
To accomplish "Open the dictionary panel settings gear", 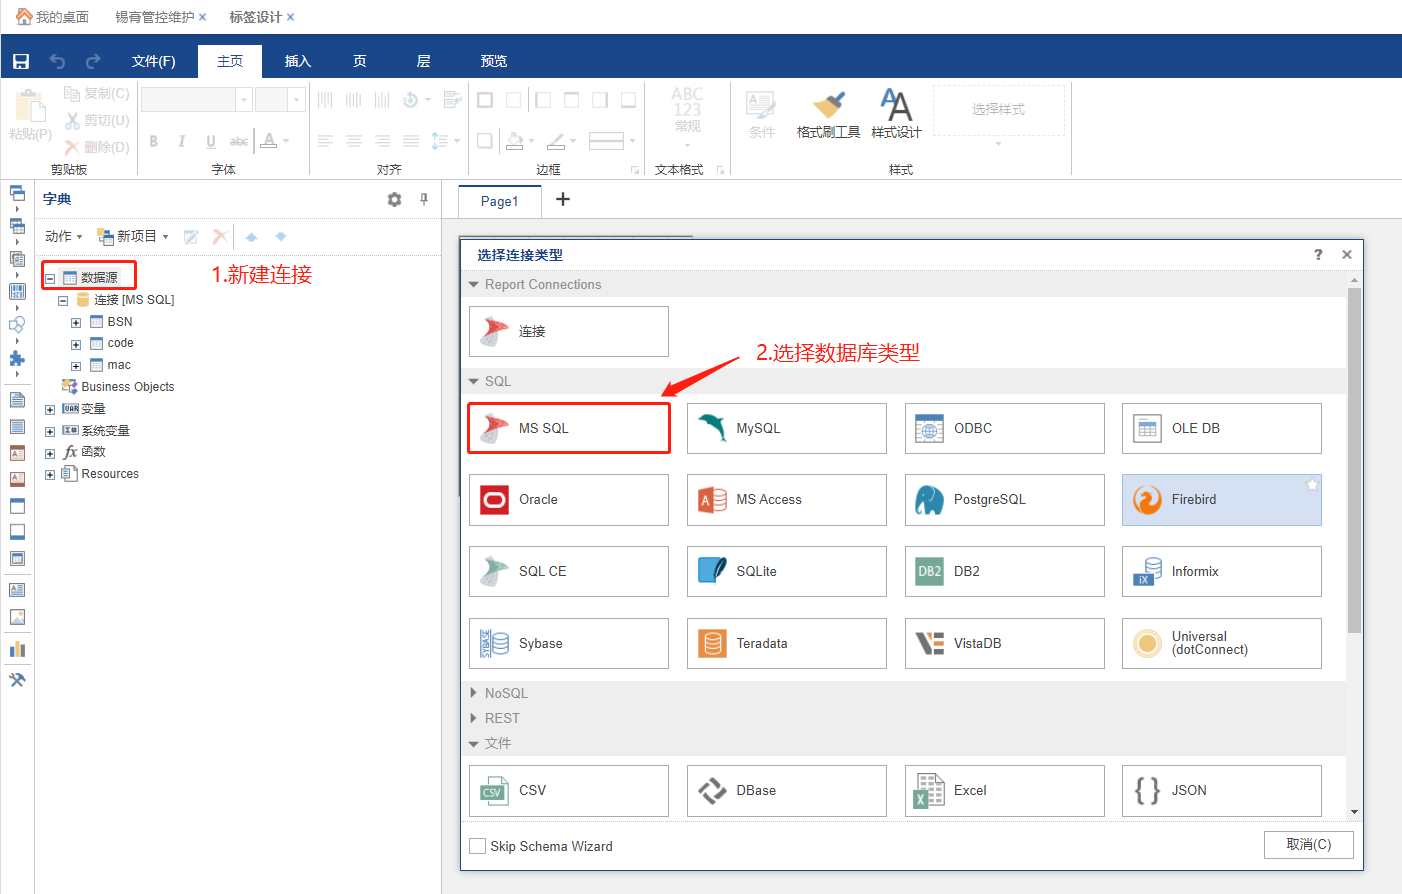I will pyautogui.click(x=394, y=200).
